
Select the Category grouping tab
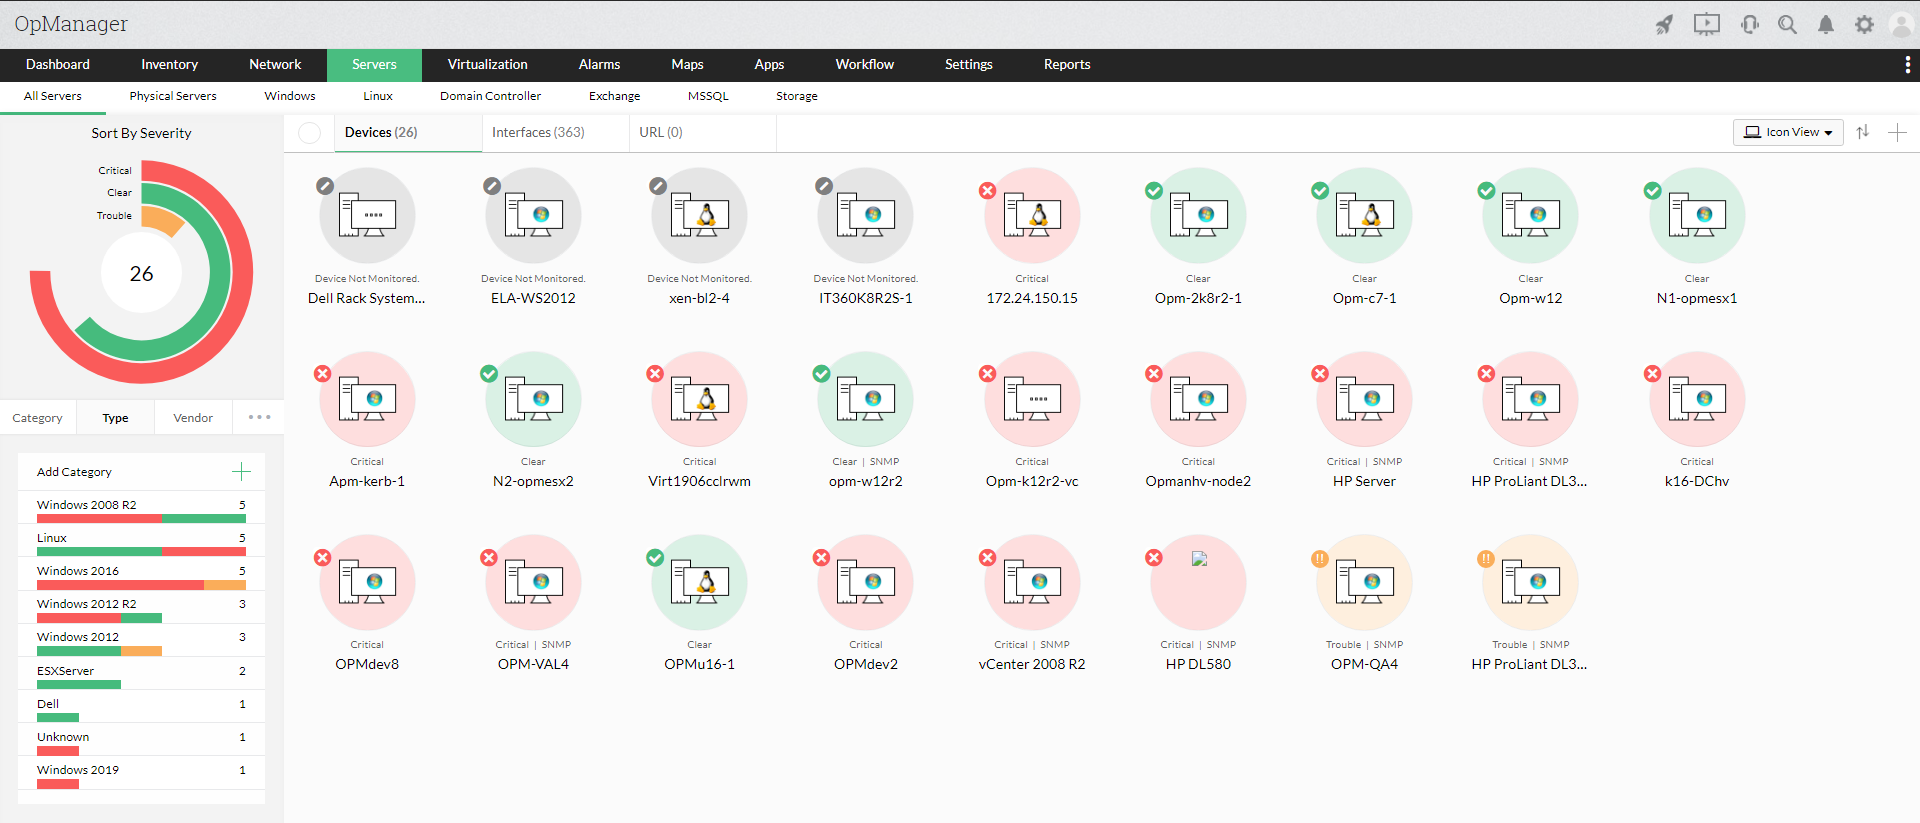point(38,418)
